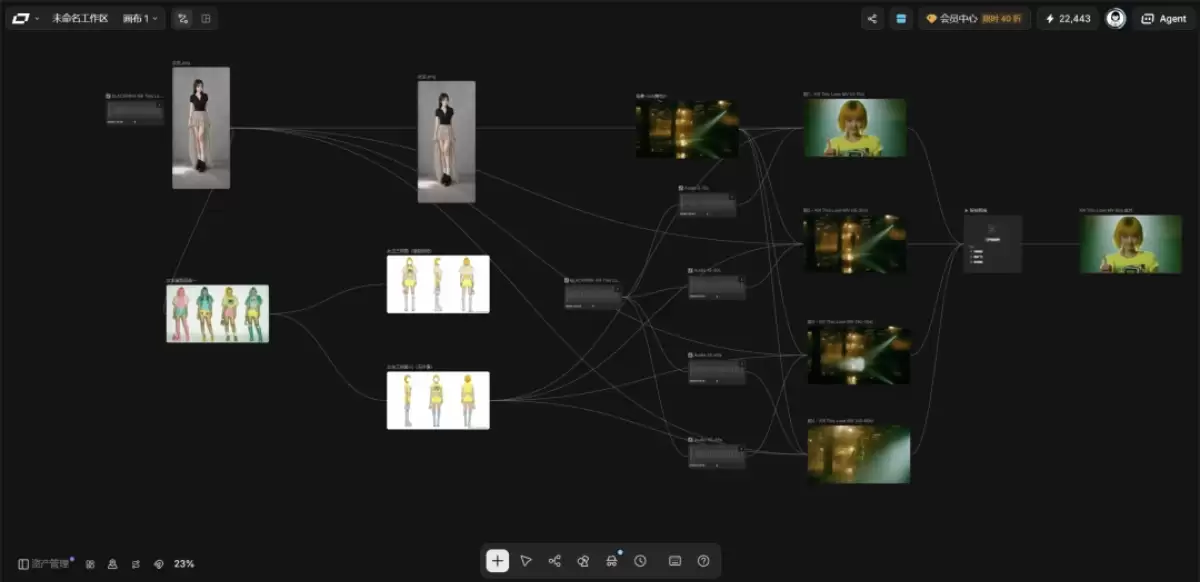
Task: Select the first Audio node
Action: 708,204
